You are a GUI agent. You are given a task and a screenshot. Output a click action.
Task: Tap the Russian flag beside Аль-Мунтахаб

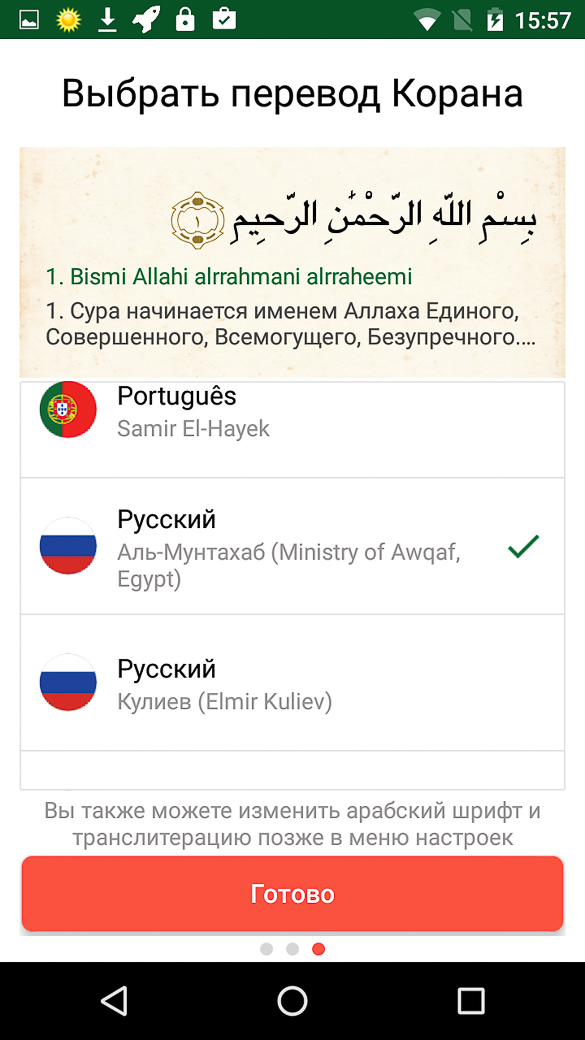point(68,546)
